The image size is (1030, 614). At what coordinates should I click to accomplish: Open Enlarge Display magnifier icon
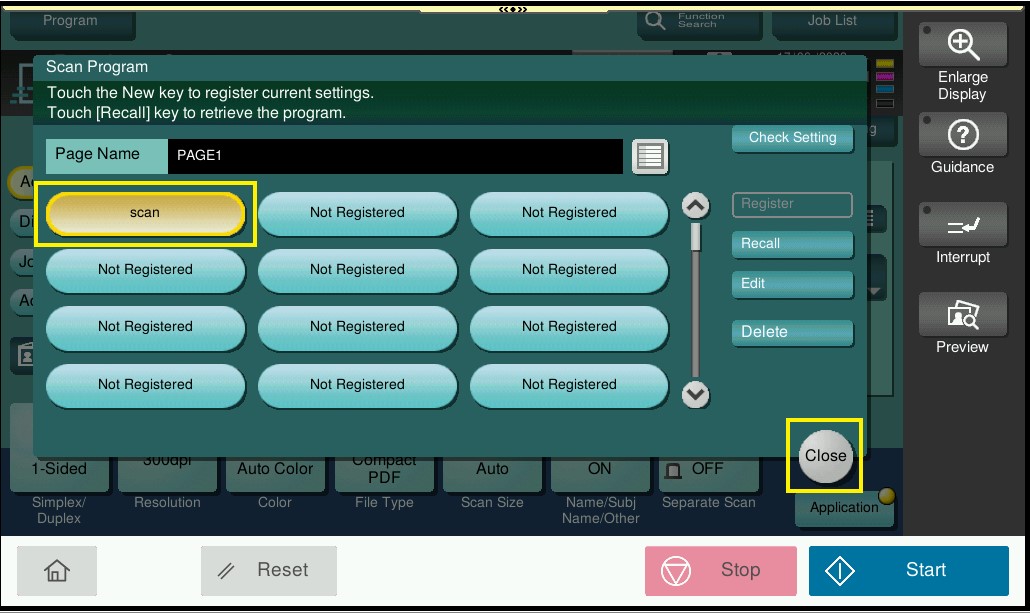tap(962, 45)
